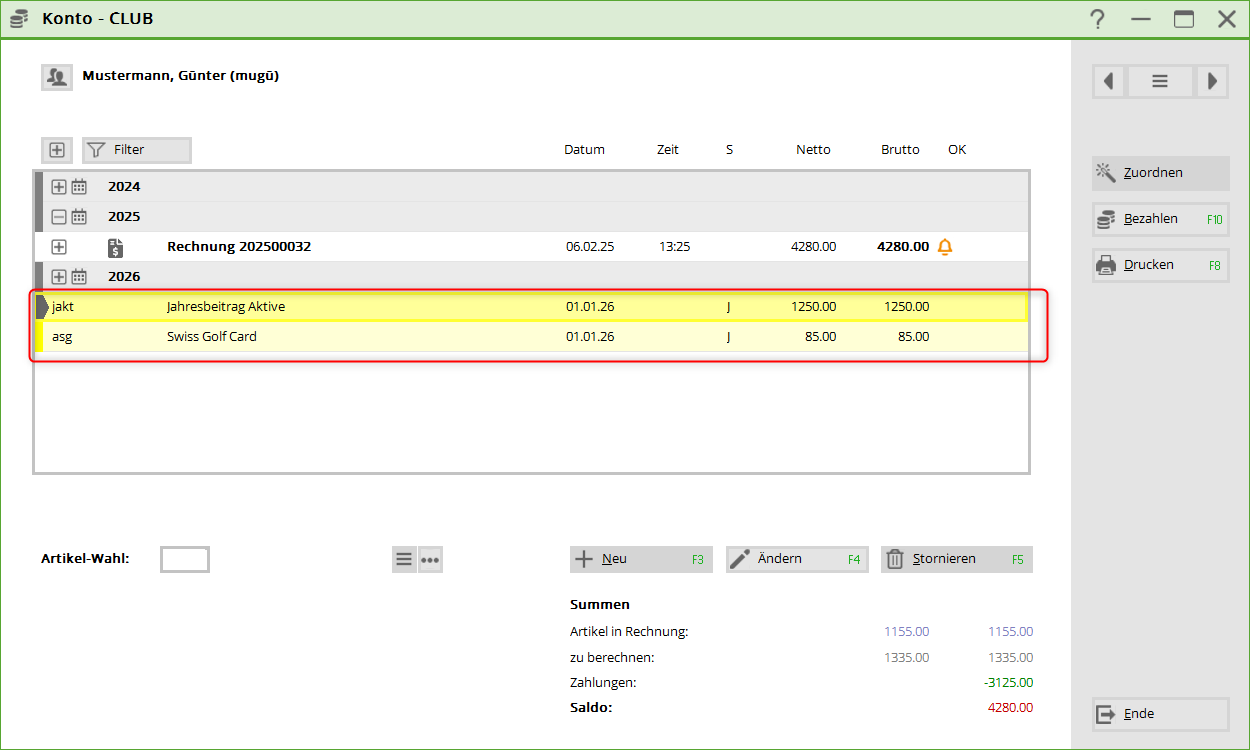This screenshot has width=1250, height=750.
Task: Go to previous account with left arrow
Action: click(1108, 81)
